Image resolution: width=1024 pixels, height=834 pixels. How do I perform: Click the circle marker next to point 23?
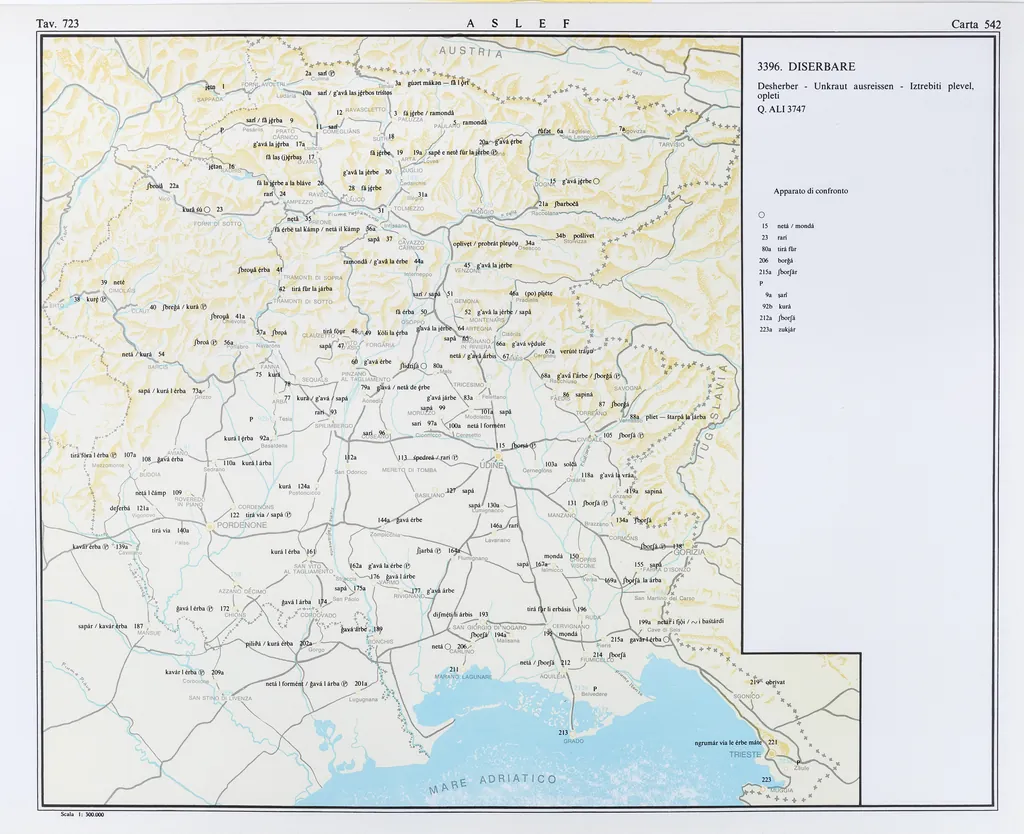click(x=207, y=209)
